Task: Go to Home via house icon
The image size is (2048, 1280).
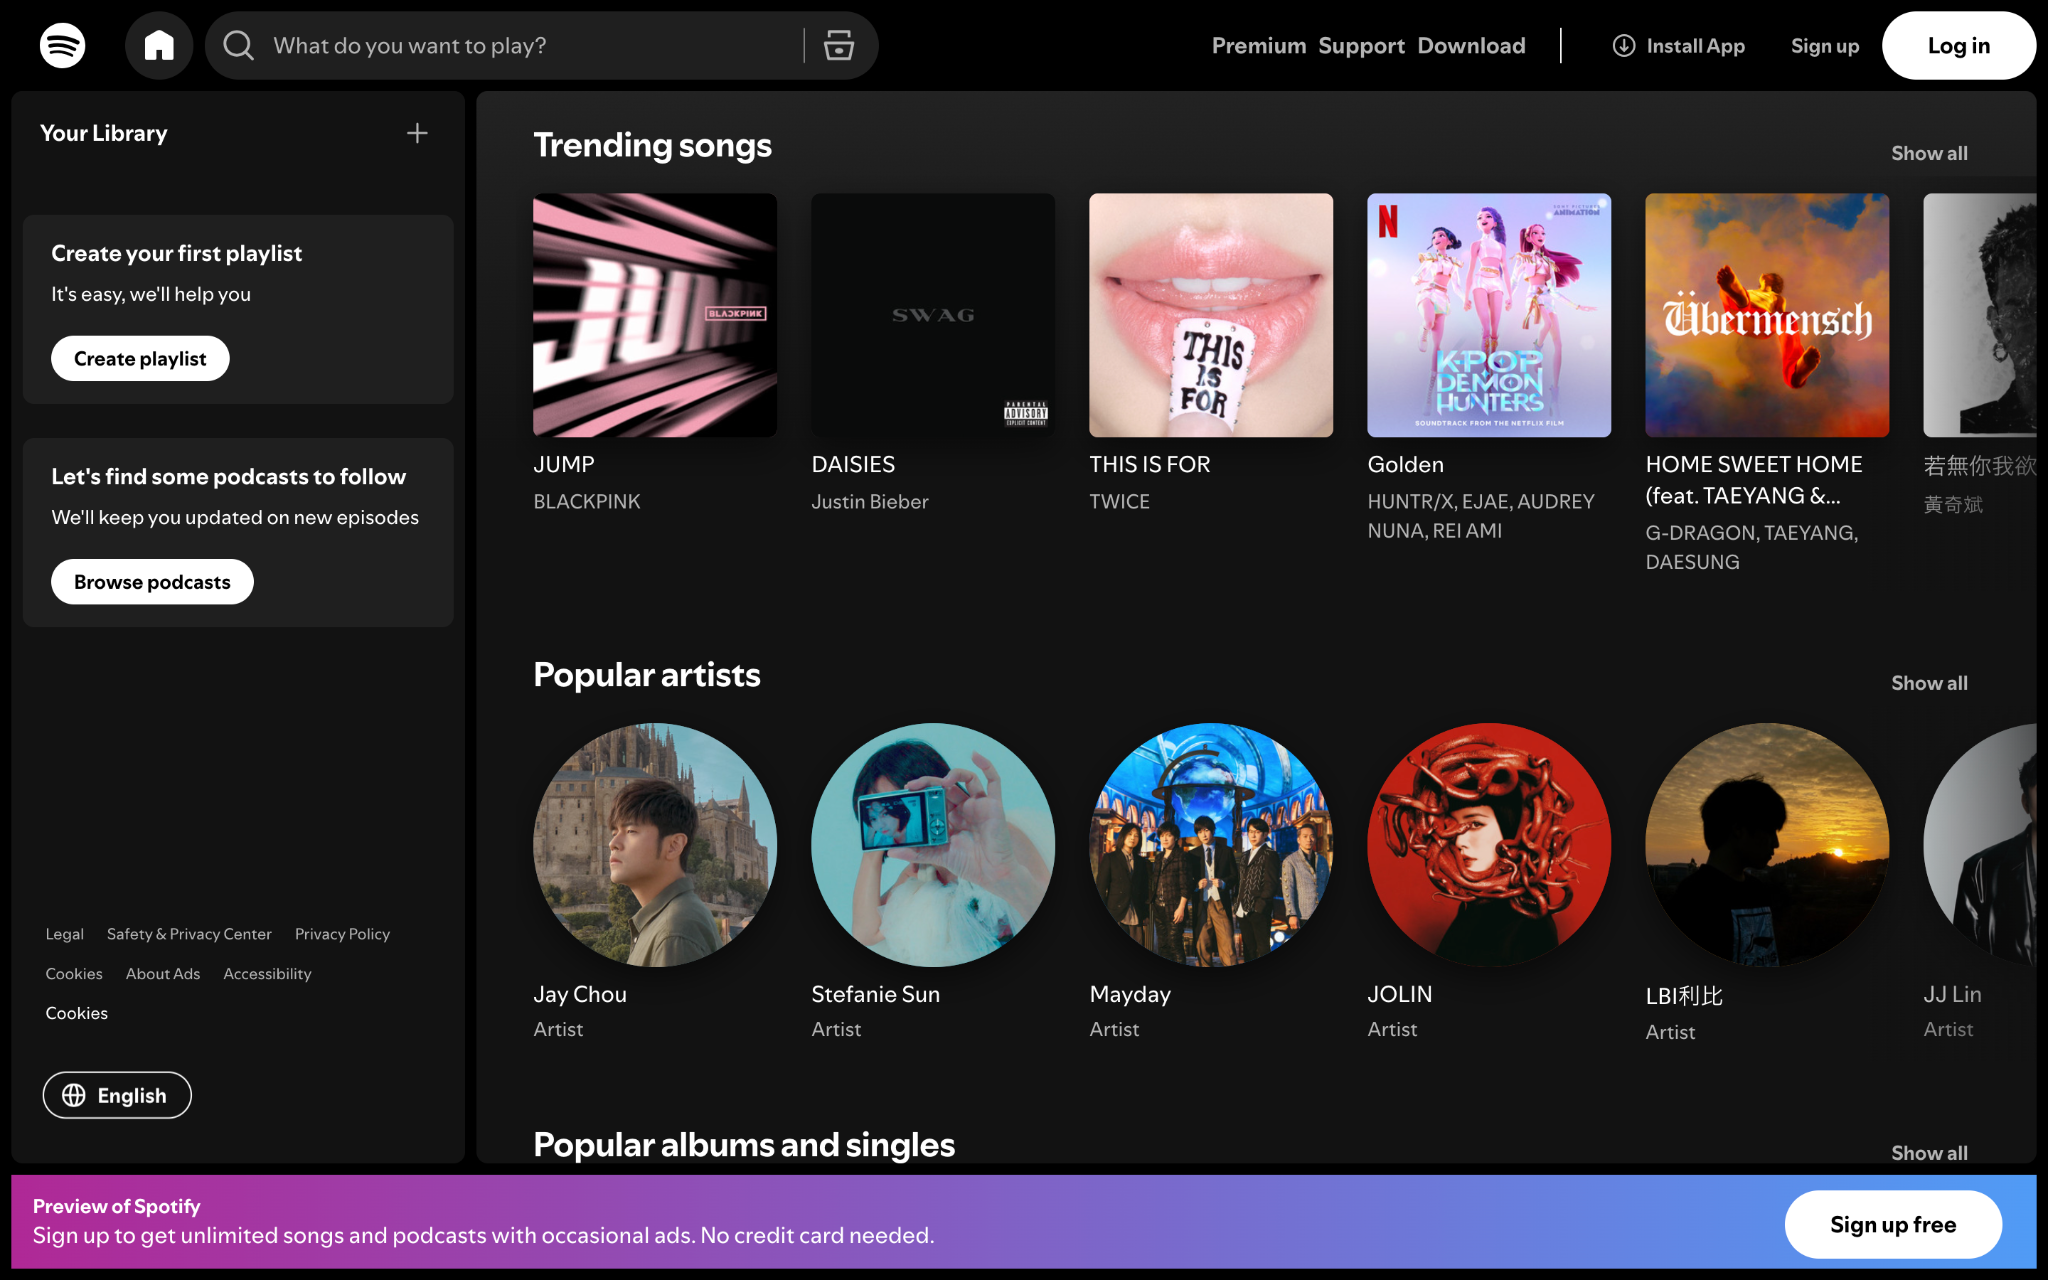Action: coord(159,45)
